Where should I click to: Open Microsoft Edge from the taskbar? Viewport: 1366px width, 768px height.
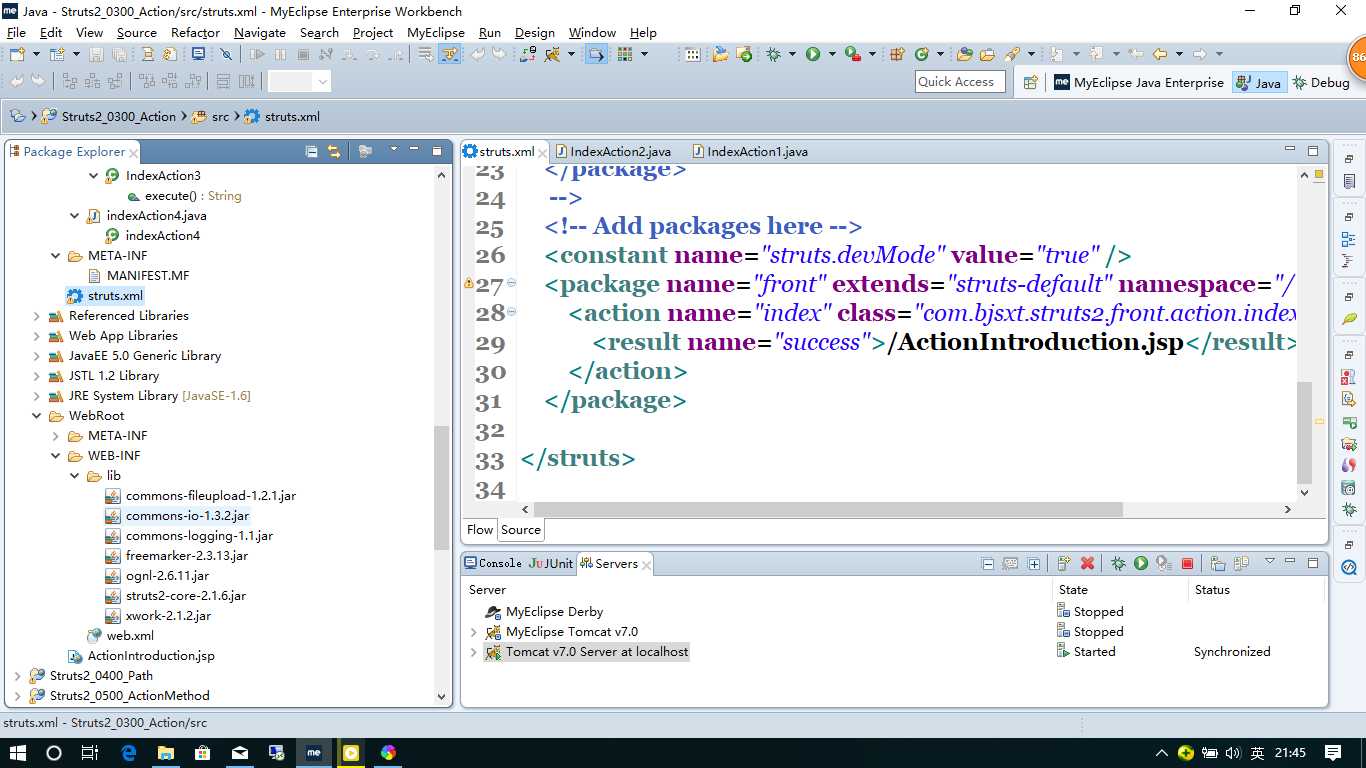click(x=129, y=753)
